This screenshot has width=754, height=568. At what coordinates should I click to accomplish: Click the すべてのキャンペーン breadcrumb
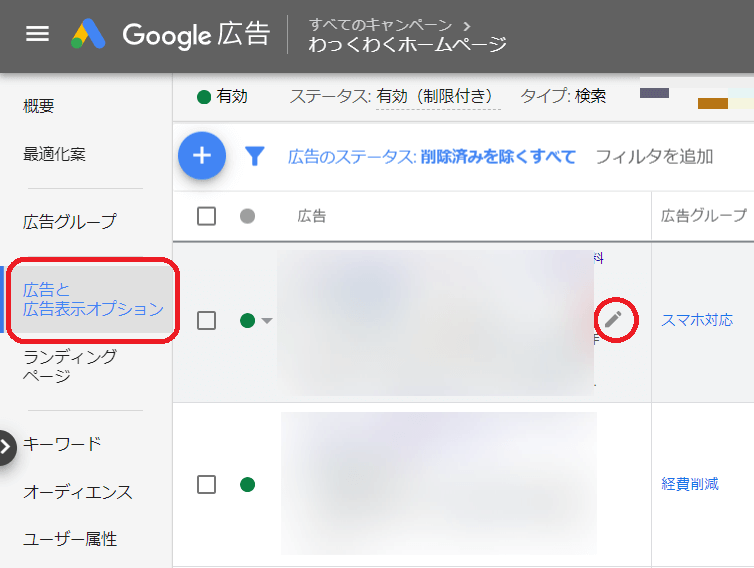(380, 24)
